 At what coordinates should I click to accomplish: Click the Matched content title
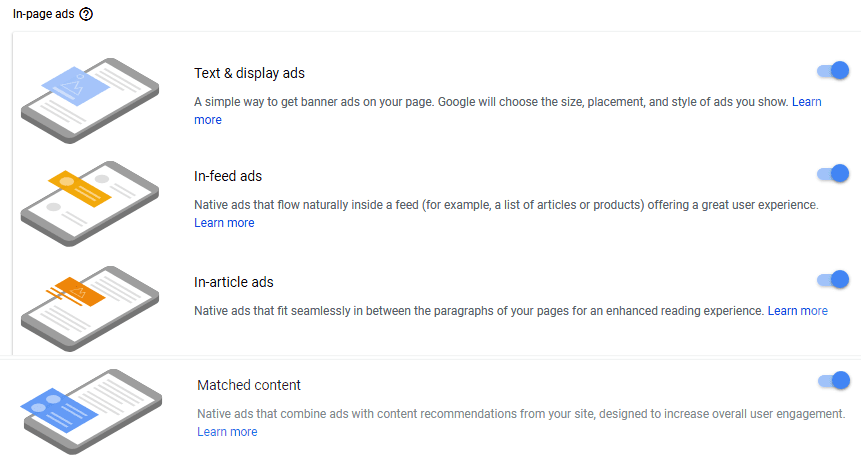click(x=249, y=385)
